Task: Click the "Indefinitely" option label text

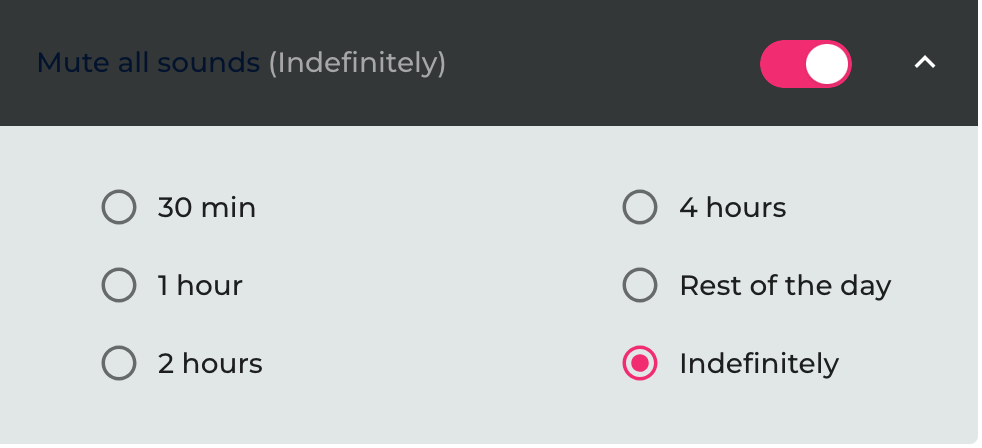Action: pyautogui.click(x=759, y=363)
